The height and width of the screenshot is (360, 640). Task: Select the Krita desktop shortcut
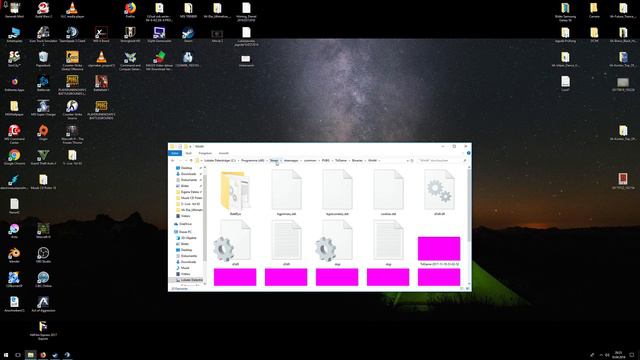pos(14,230)
